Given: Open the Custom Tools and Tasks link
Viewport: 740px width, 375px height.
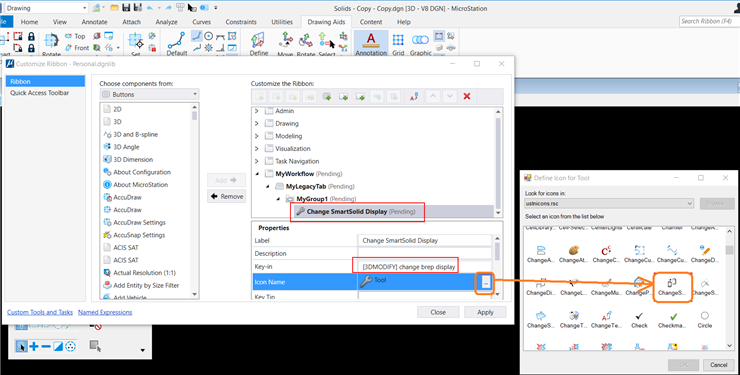Looking at the screenshot, I should point(40,312).
